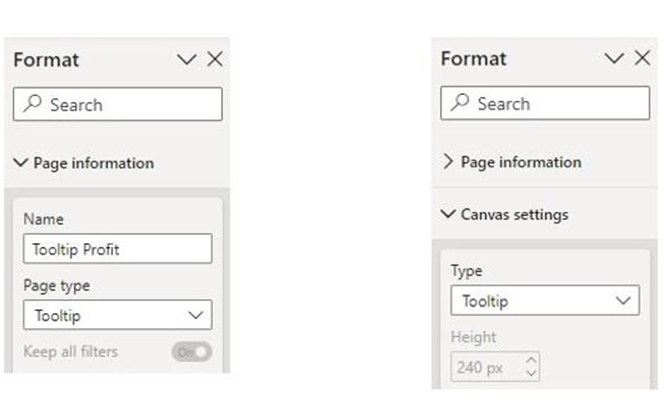Focus the Search box above the Page type setting
Screen dimensions: 669x420
(128, 105)
